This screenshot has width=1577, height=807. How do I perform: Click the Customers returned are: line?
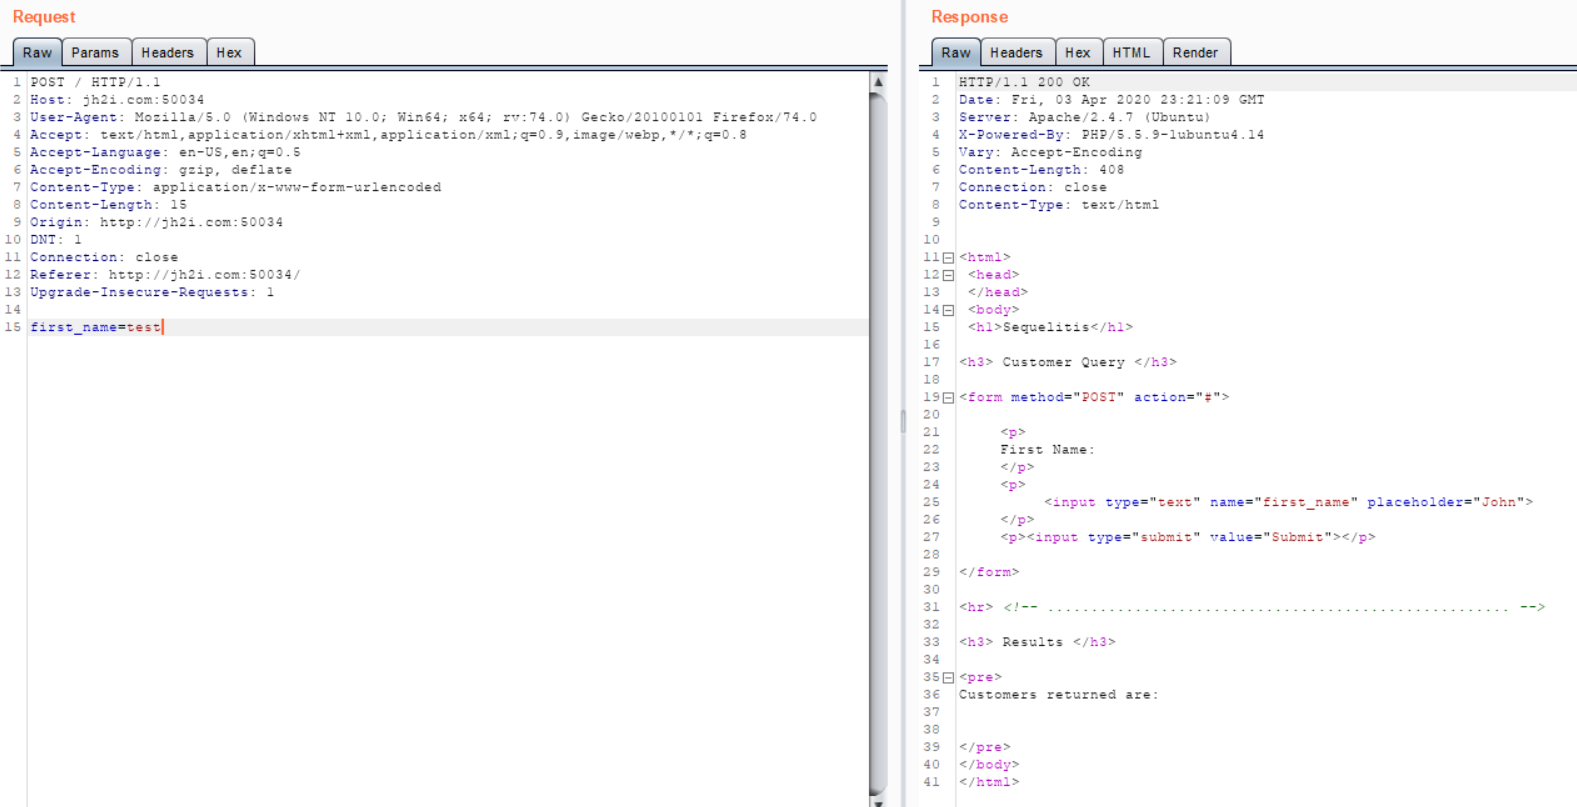tap(1059, 695)
